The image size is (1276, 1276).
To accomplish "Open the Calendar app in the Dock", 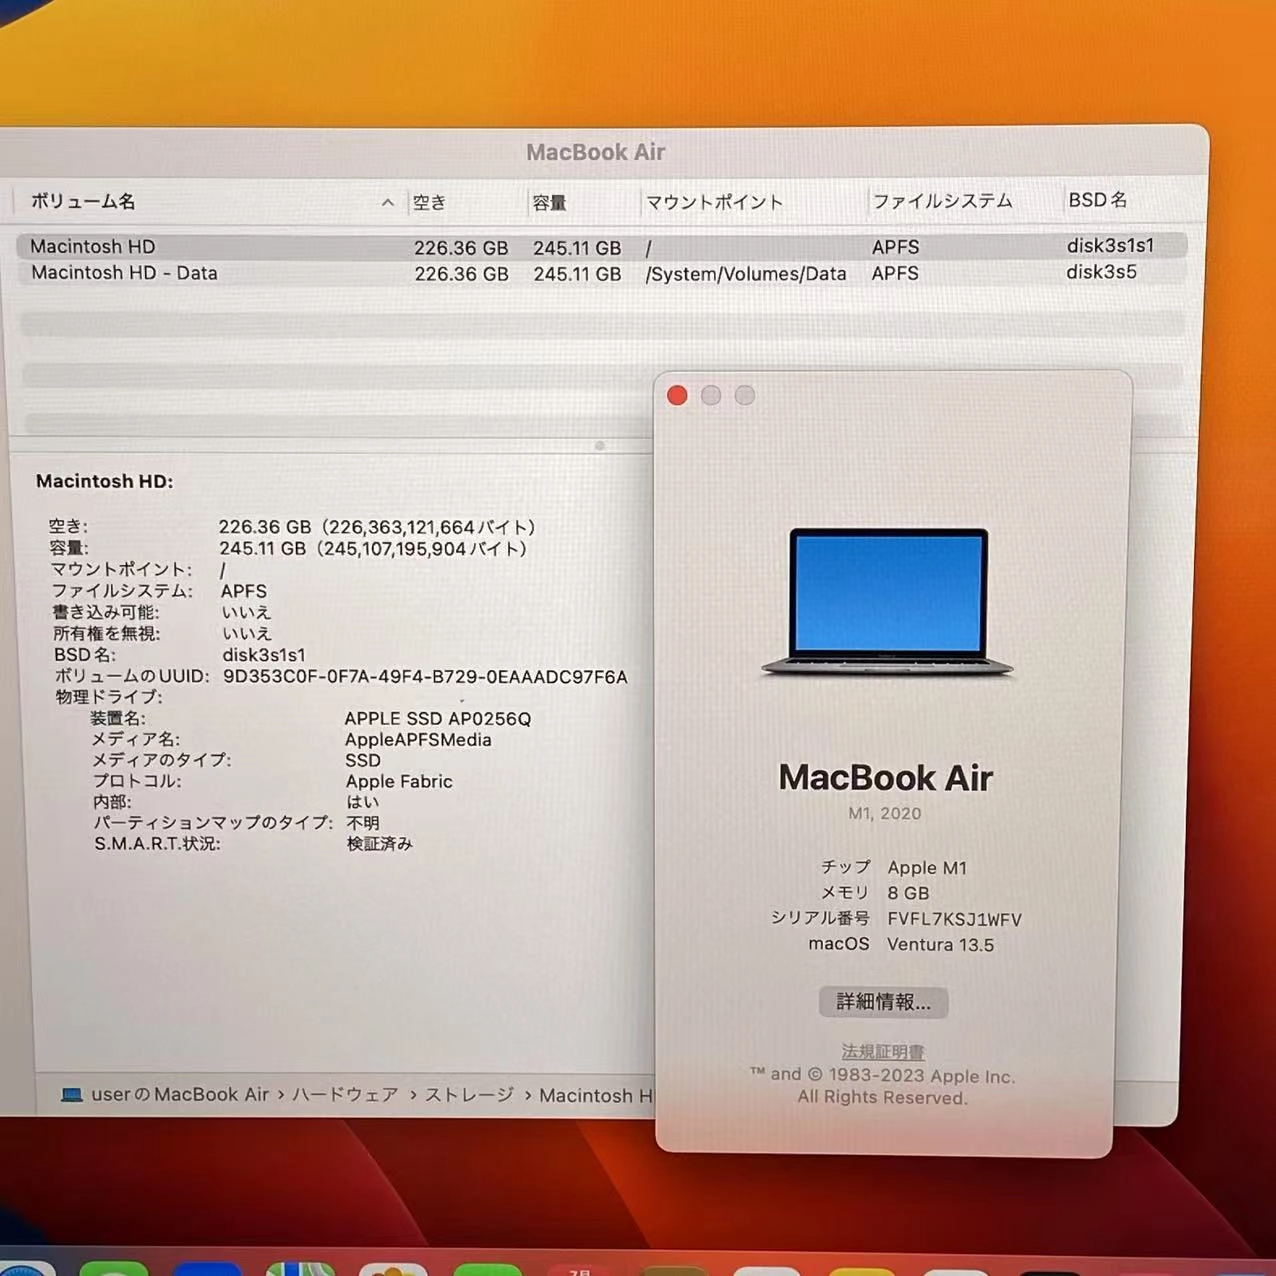I will (577, 1270).
